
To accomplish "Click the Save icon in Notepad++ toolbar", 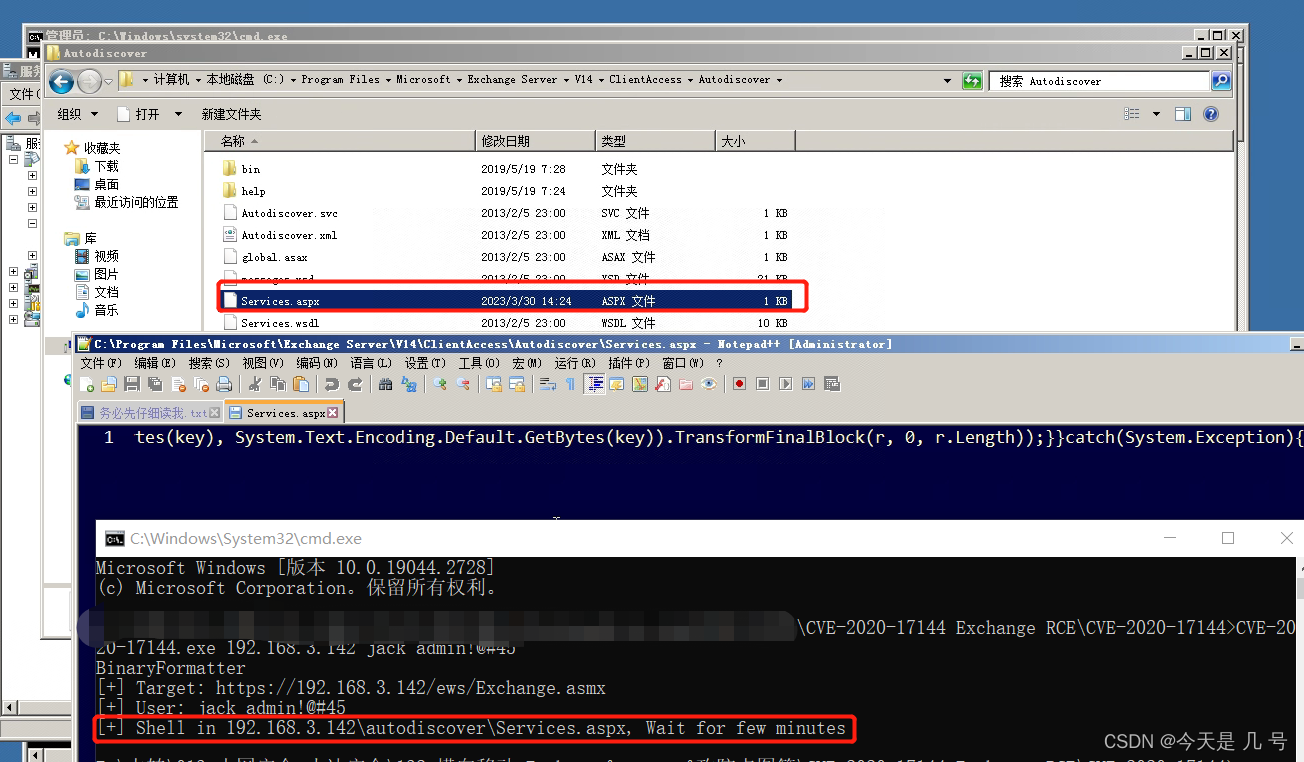I will [132, 384].
